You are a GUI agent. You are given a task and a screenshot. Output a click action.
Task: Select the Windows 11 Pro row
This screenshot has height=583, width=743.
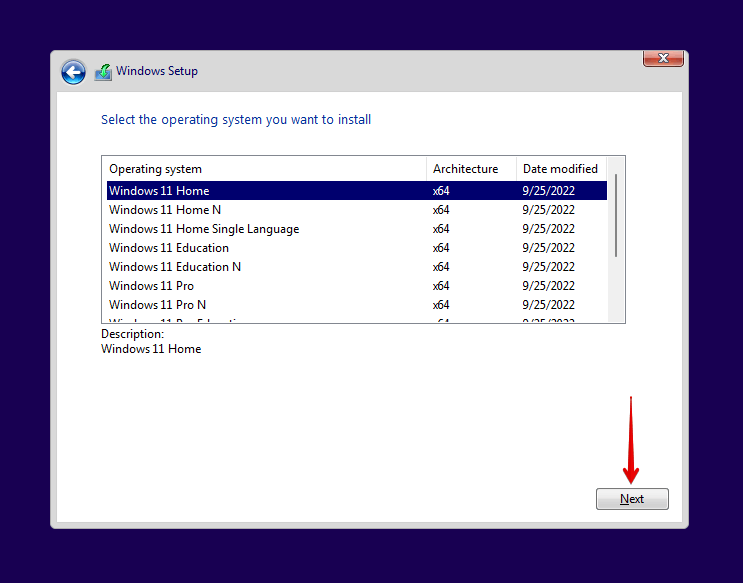(357, 285)
